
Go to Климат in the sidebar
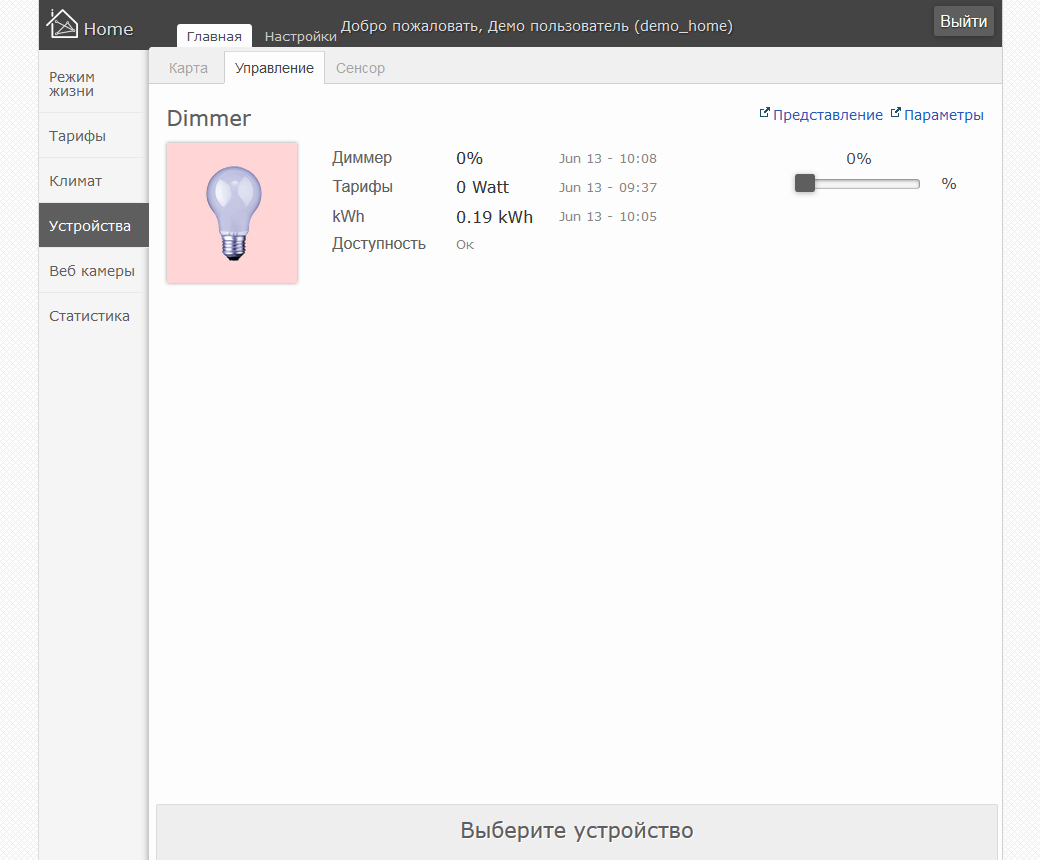coord(94,181)
